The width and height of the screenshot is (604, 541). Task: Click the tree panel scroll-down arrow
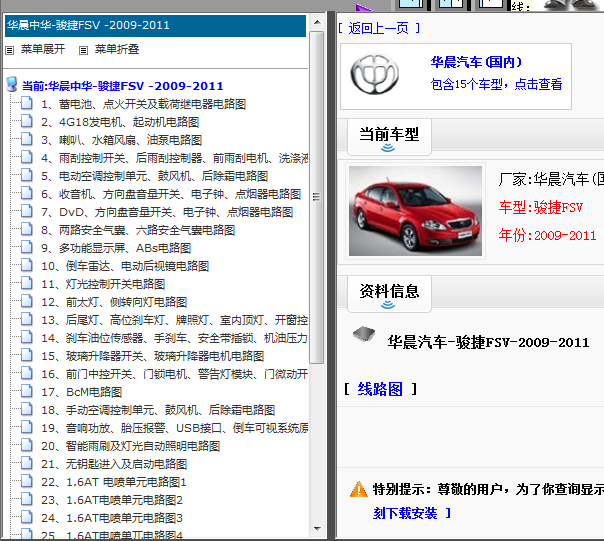click(x=317, y=529)
